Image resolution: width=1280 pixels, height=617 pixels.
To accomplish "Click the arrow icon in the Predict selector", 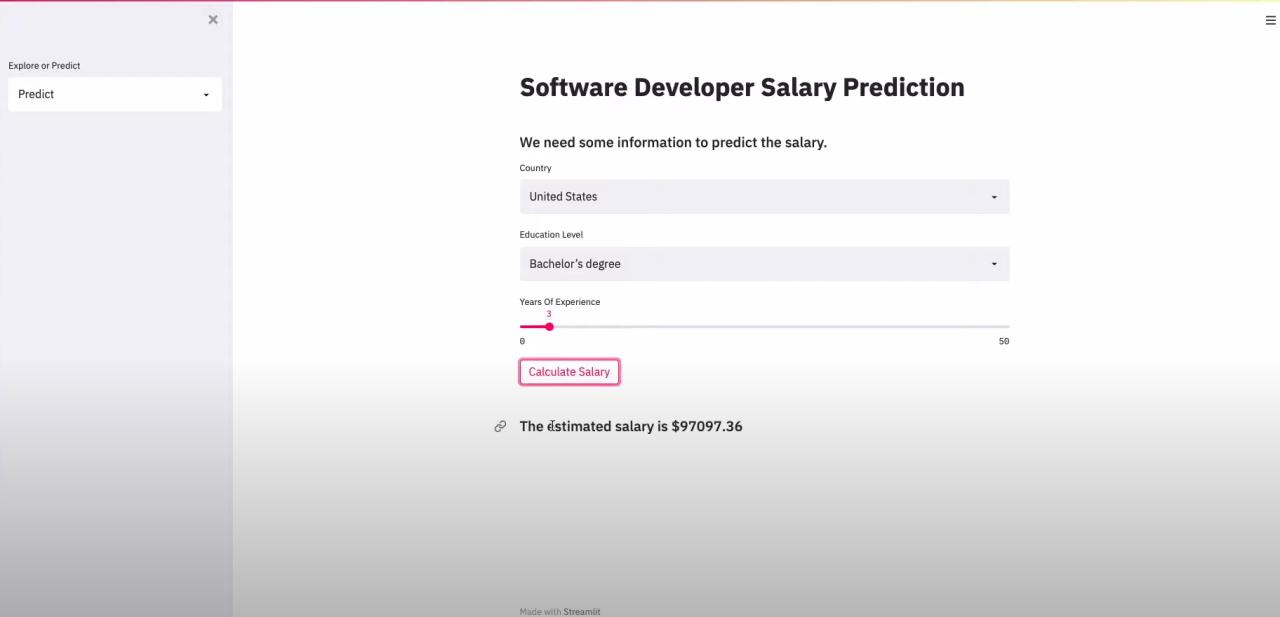I will tap(206, 95).
